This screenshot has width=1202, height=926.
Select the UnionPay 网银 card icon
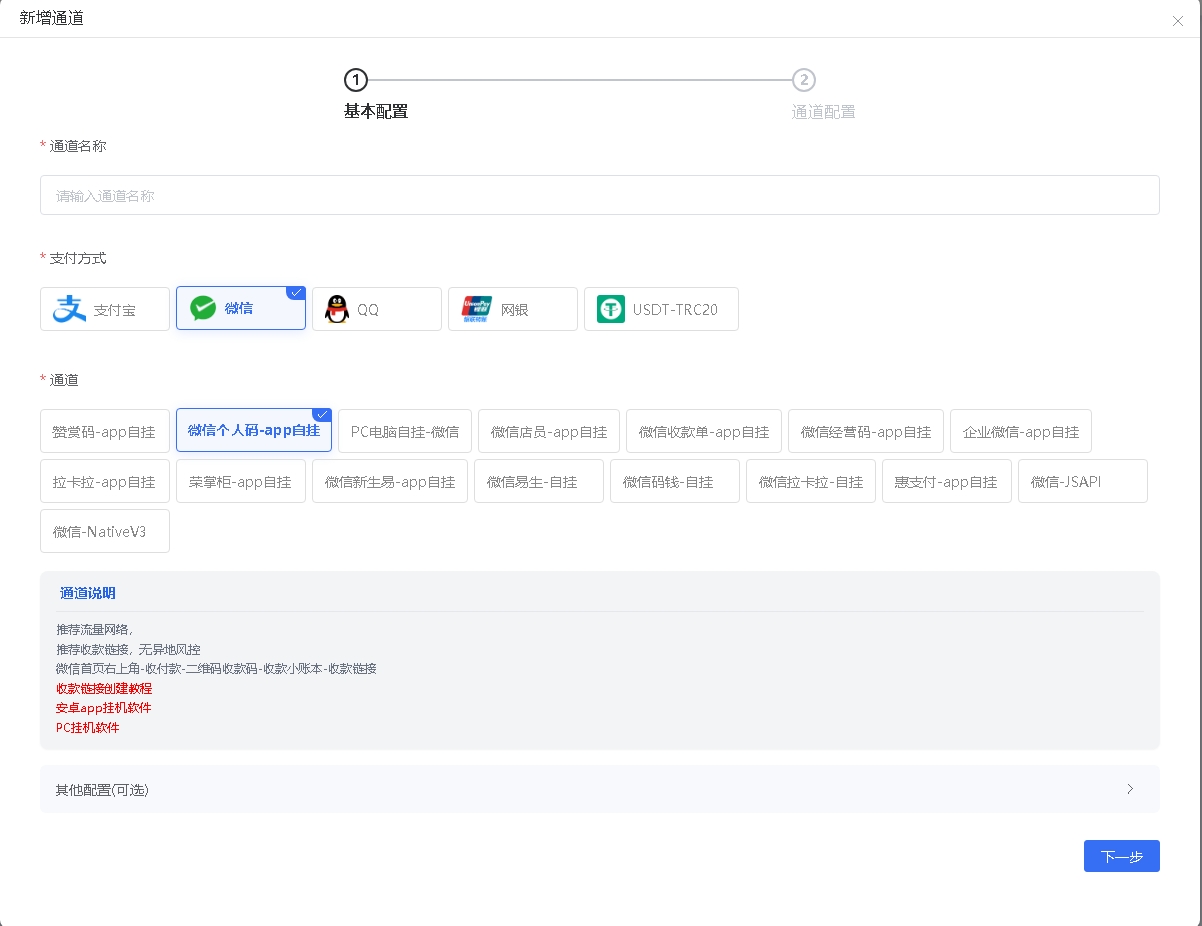click(477, 310)
